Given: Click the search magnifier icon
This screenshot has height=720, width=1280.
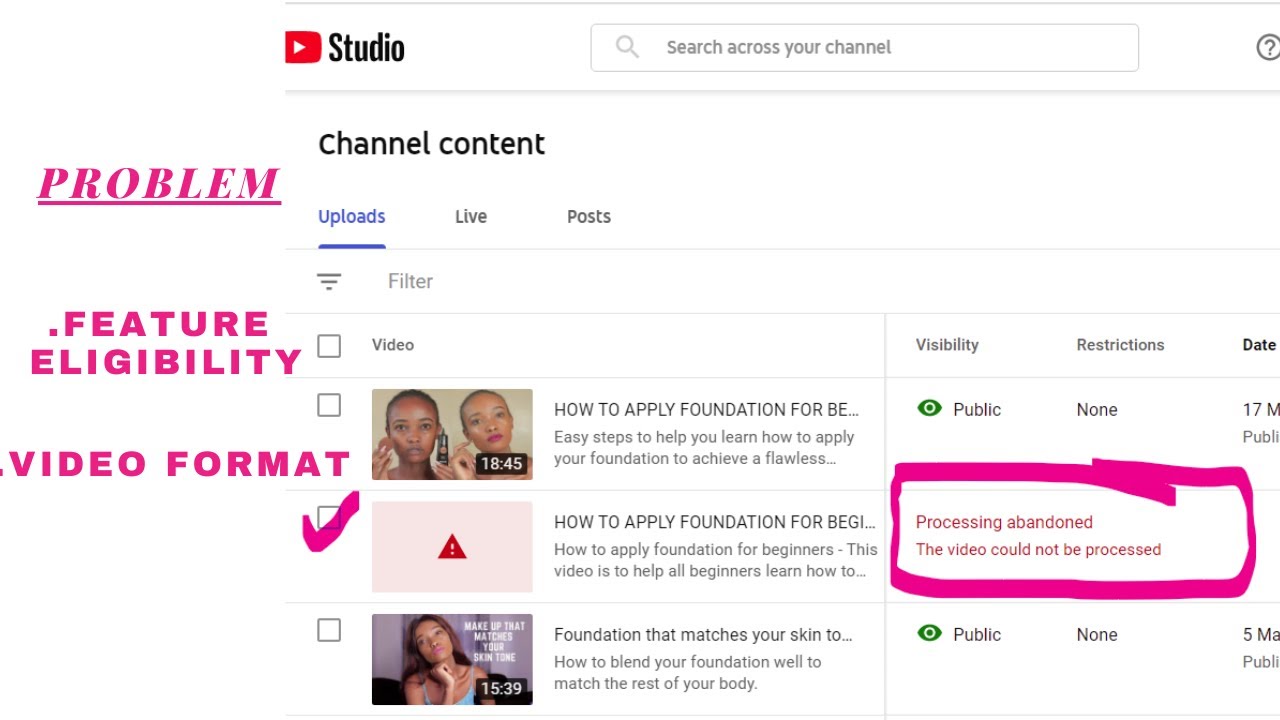Looking at the screenshot, I should click(627, 47).
